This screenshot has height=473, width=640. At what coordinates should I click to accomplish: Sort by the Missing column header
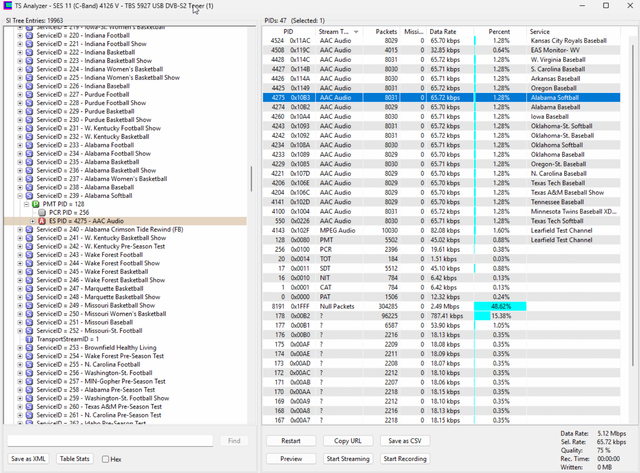413,32
